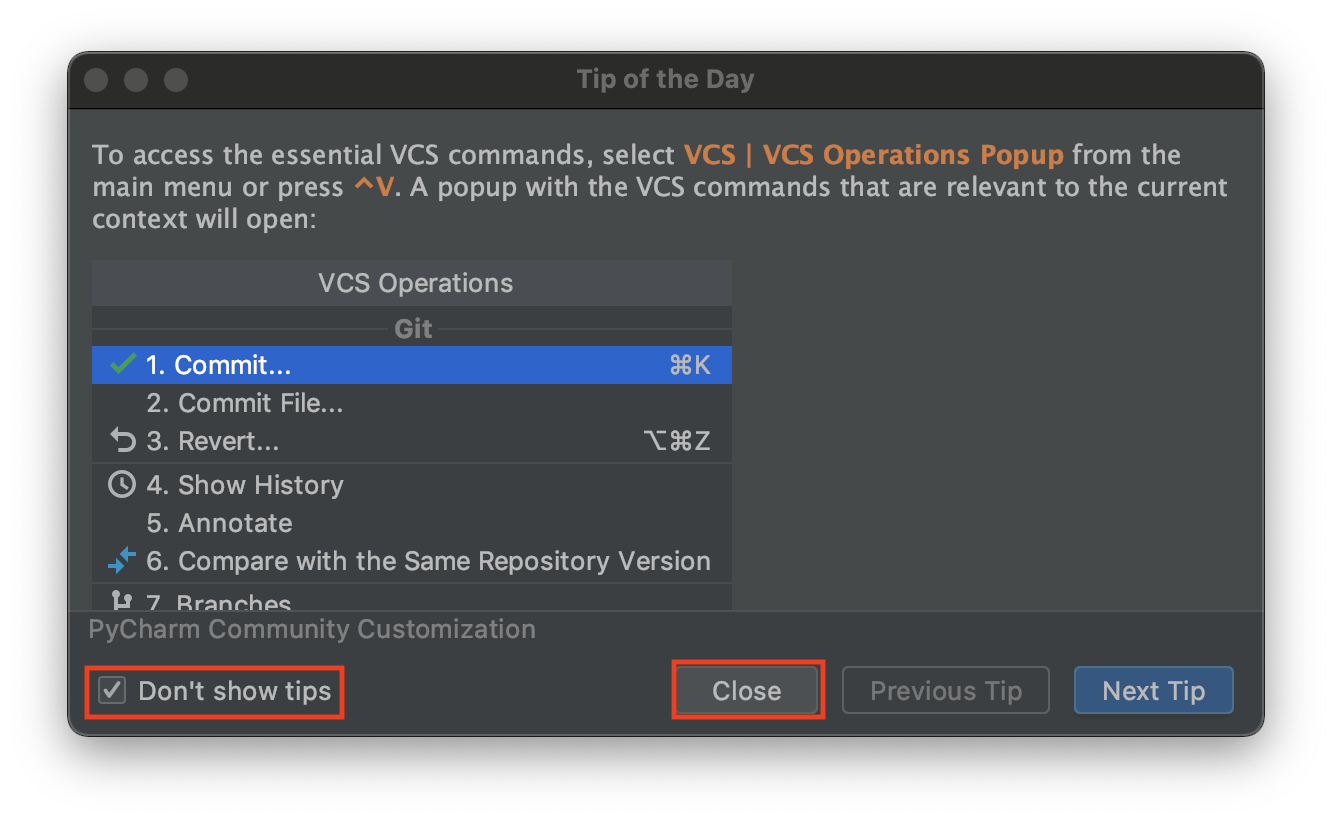Click the green zoom window dot
This screenshot has width=1332, height=820.
pyautogui.click(x=176, y=80)
